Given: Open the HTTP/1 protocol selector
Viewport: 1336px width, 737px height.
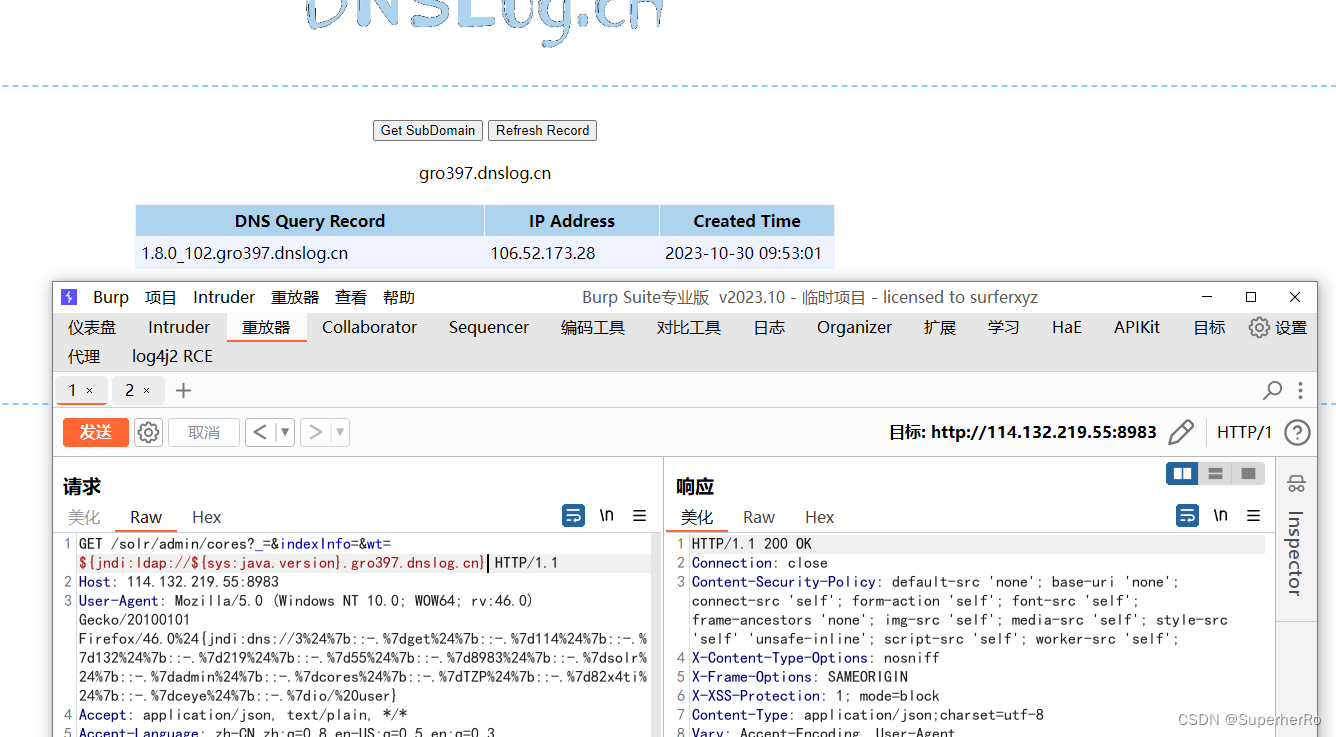Looking at the screenshot, I should (1244, 432).
